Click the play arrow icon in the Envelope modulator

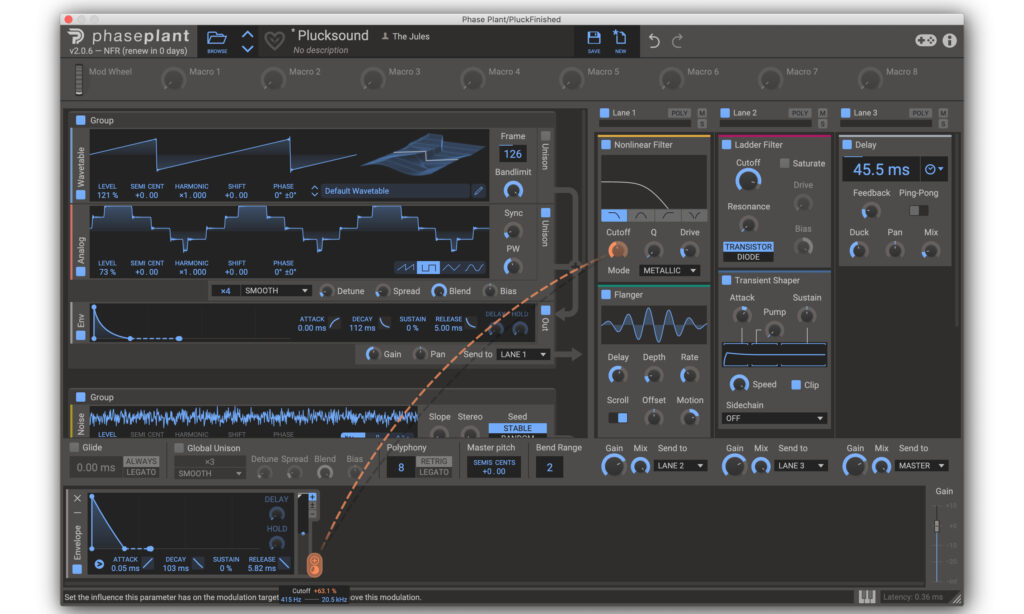[99, 564]
